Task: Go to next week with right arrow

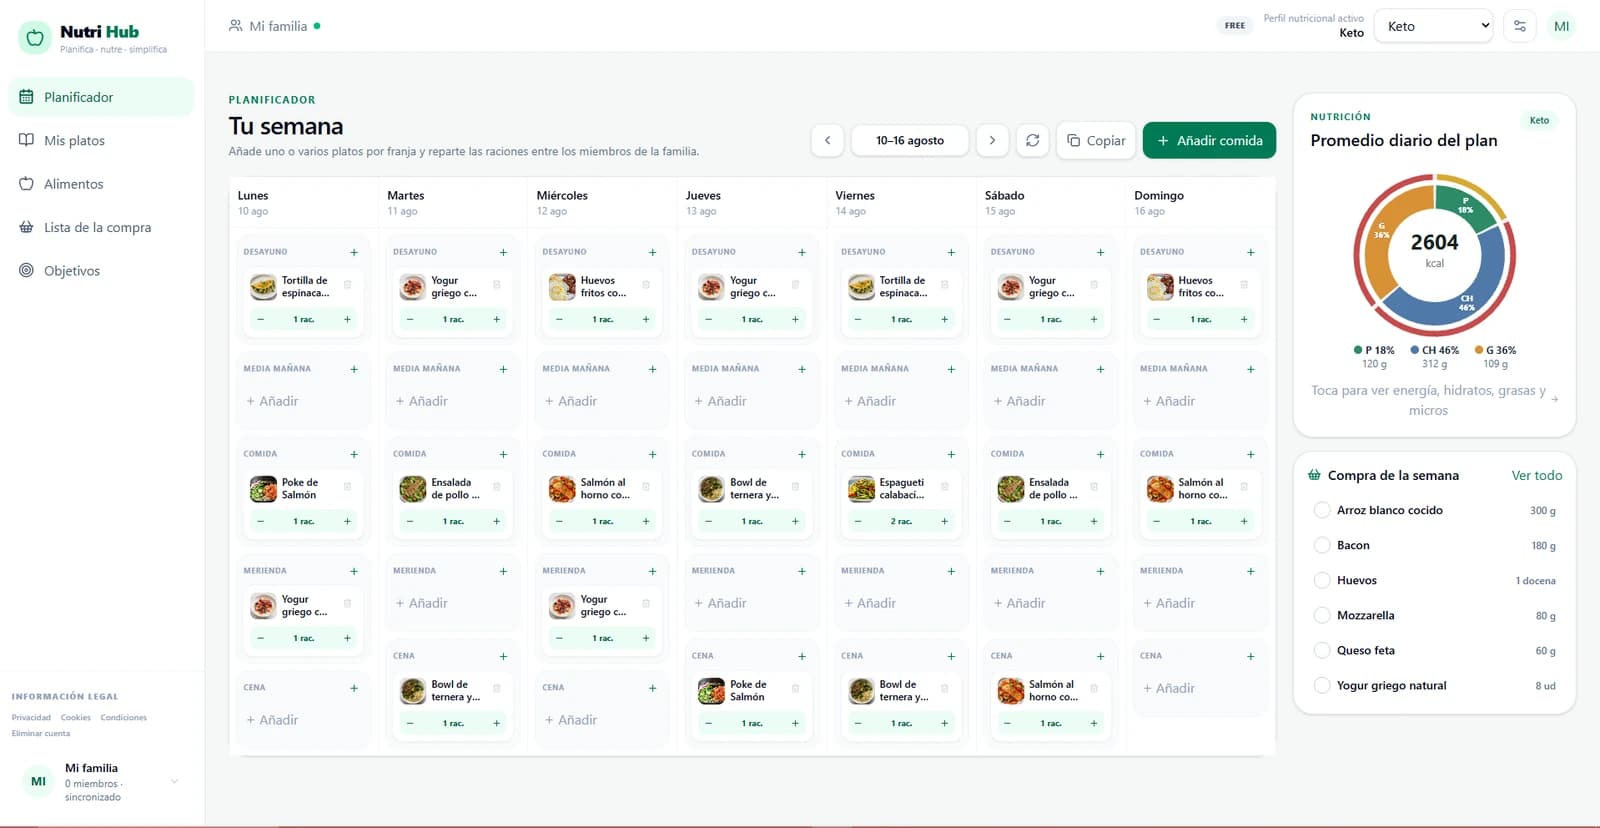Action: (x=992, y=141)
